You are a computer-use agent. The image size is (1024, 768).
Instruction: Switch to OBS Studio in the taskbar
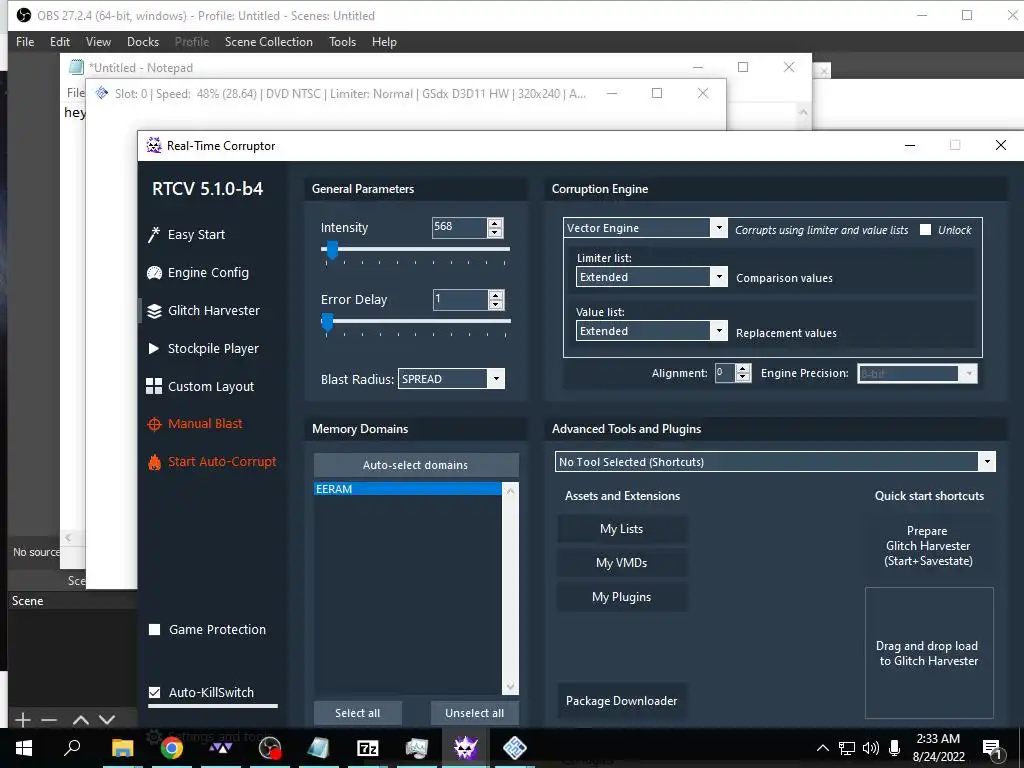(269, 748)
